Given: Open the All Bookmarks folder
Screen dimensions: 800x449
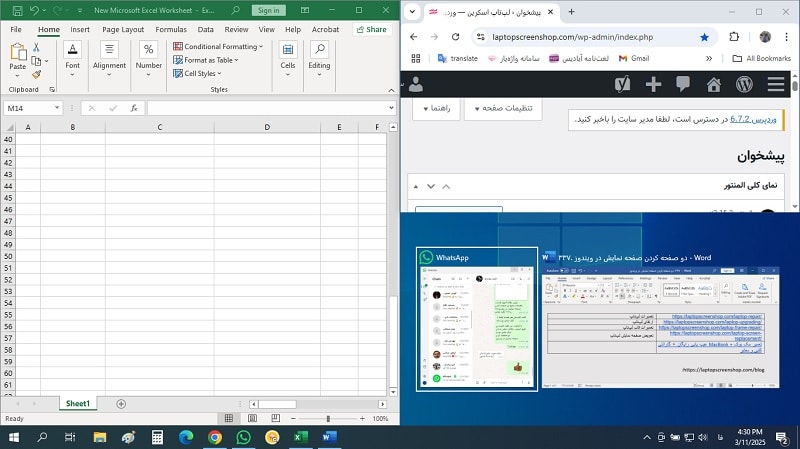Looking at the screenshot, I should click(x=761, y=58).
